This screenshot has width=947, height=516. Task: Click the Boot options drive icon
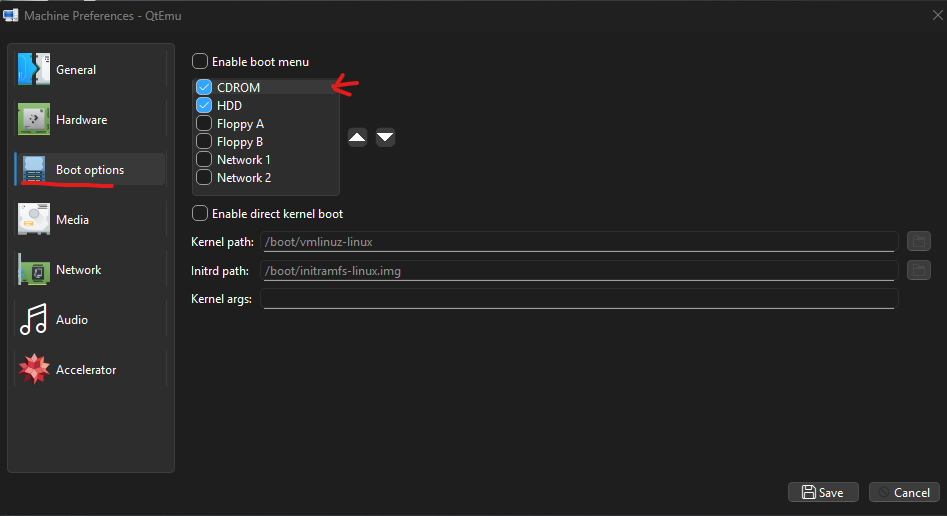(x=34, y=170)
